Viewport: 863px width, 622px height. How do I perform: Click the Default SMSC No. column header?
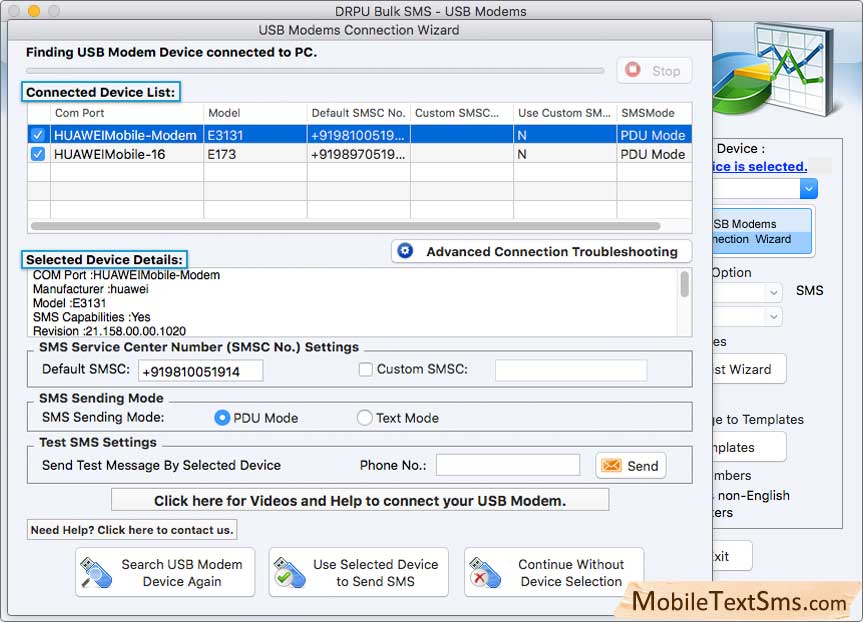358,113
